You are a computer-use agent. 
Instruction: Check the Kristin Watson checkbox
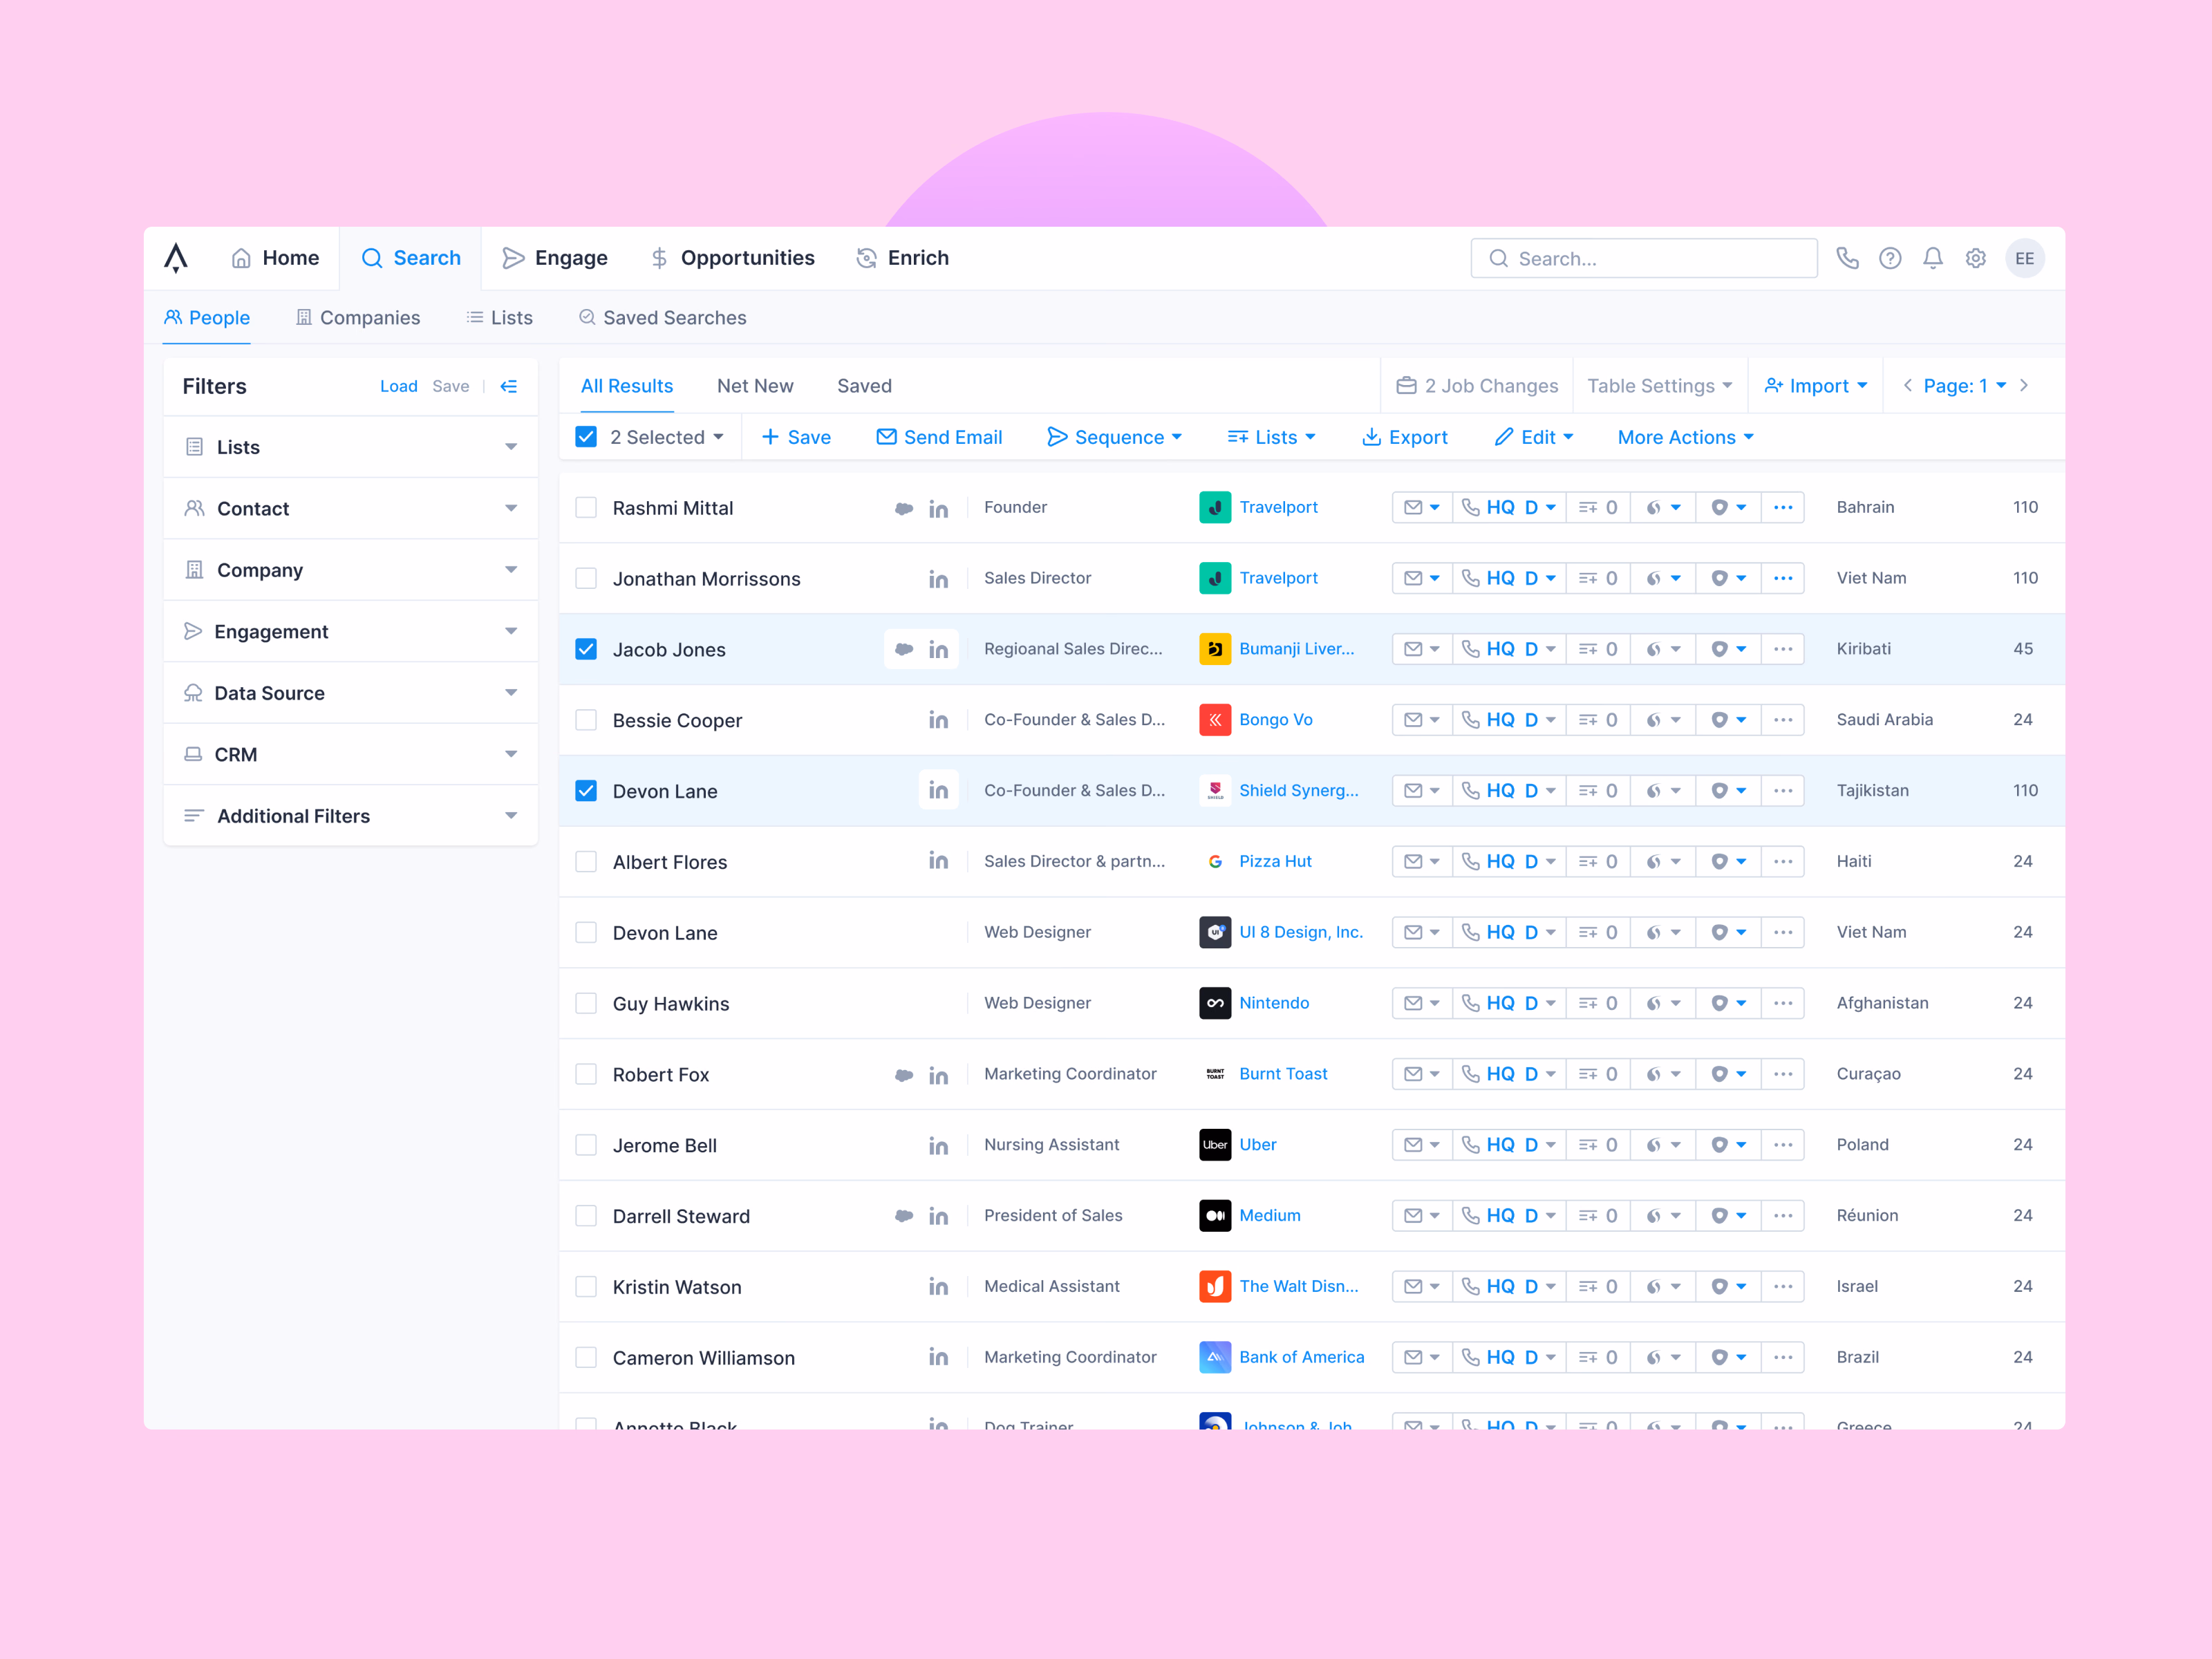coord(586,1287)
